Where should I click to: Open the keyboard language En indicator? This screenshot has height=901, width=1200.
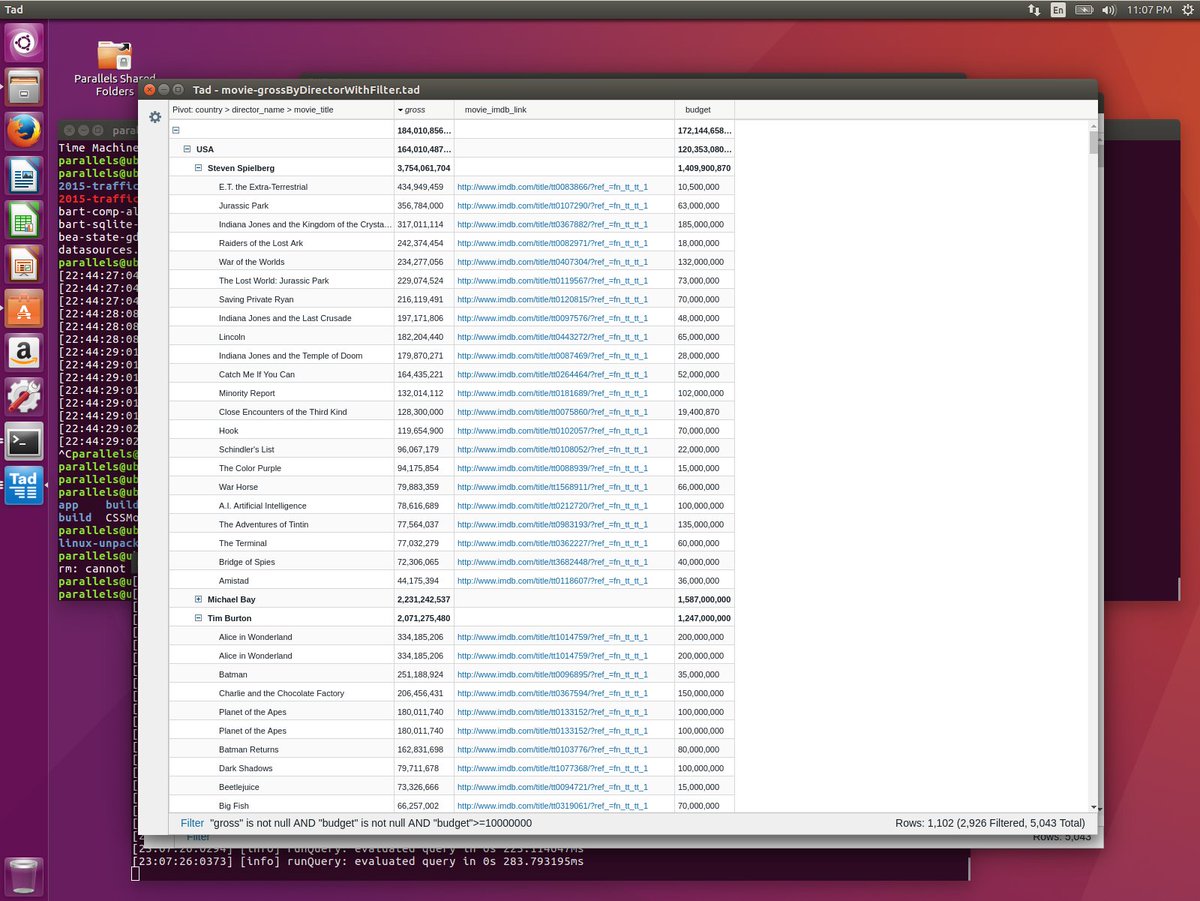1058,9
